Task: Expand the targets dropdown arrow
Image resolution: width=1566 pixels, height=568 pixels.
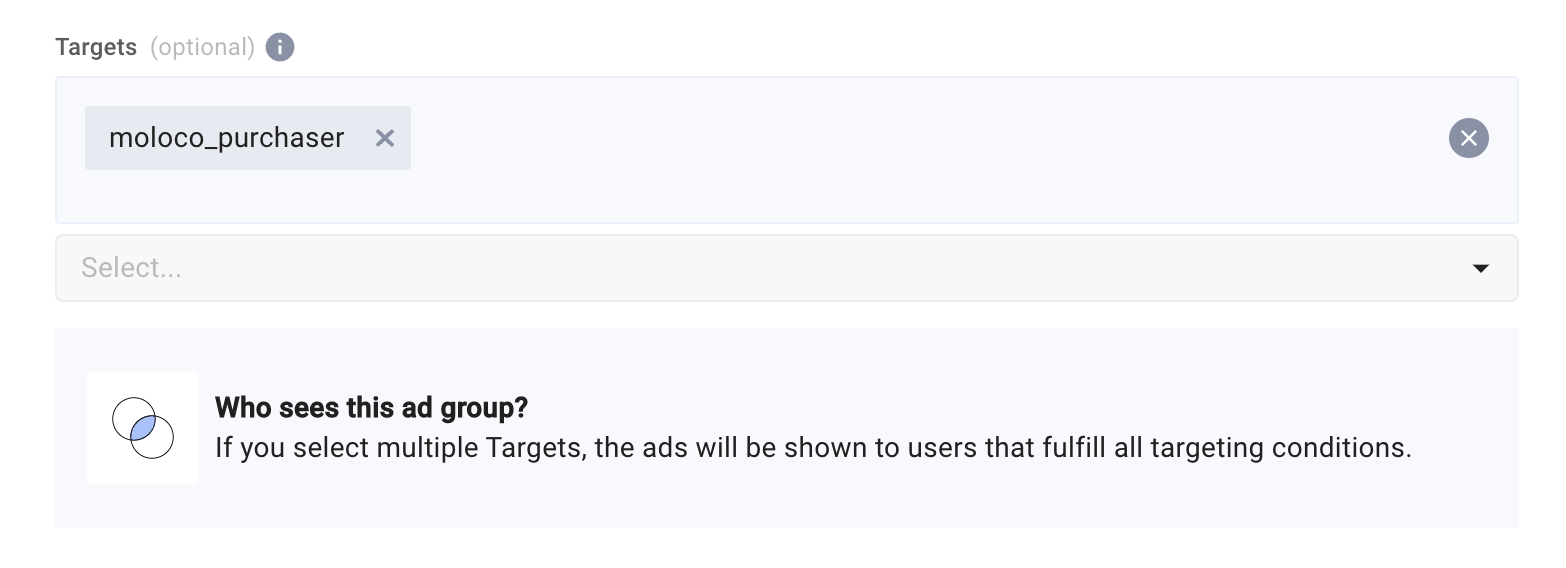Action: point(1481,268)
